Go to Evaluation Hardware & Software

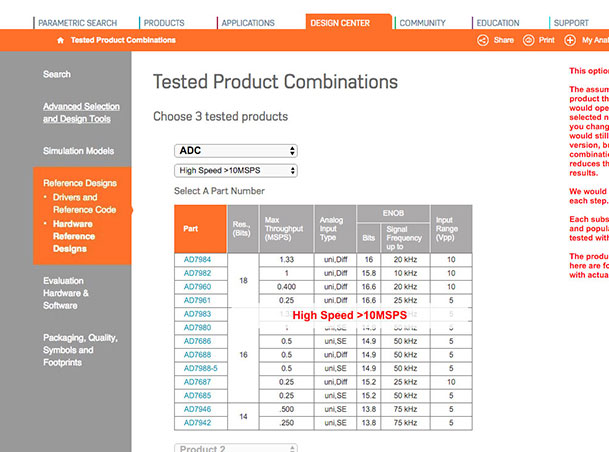point(76,293)
